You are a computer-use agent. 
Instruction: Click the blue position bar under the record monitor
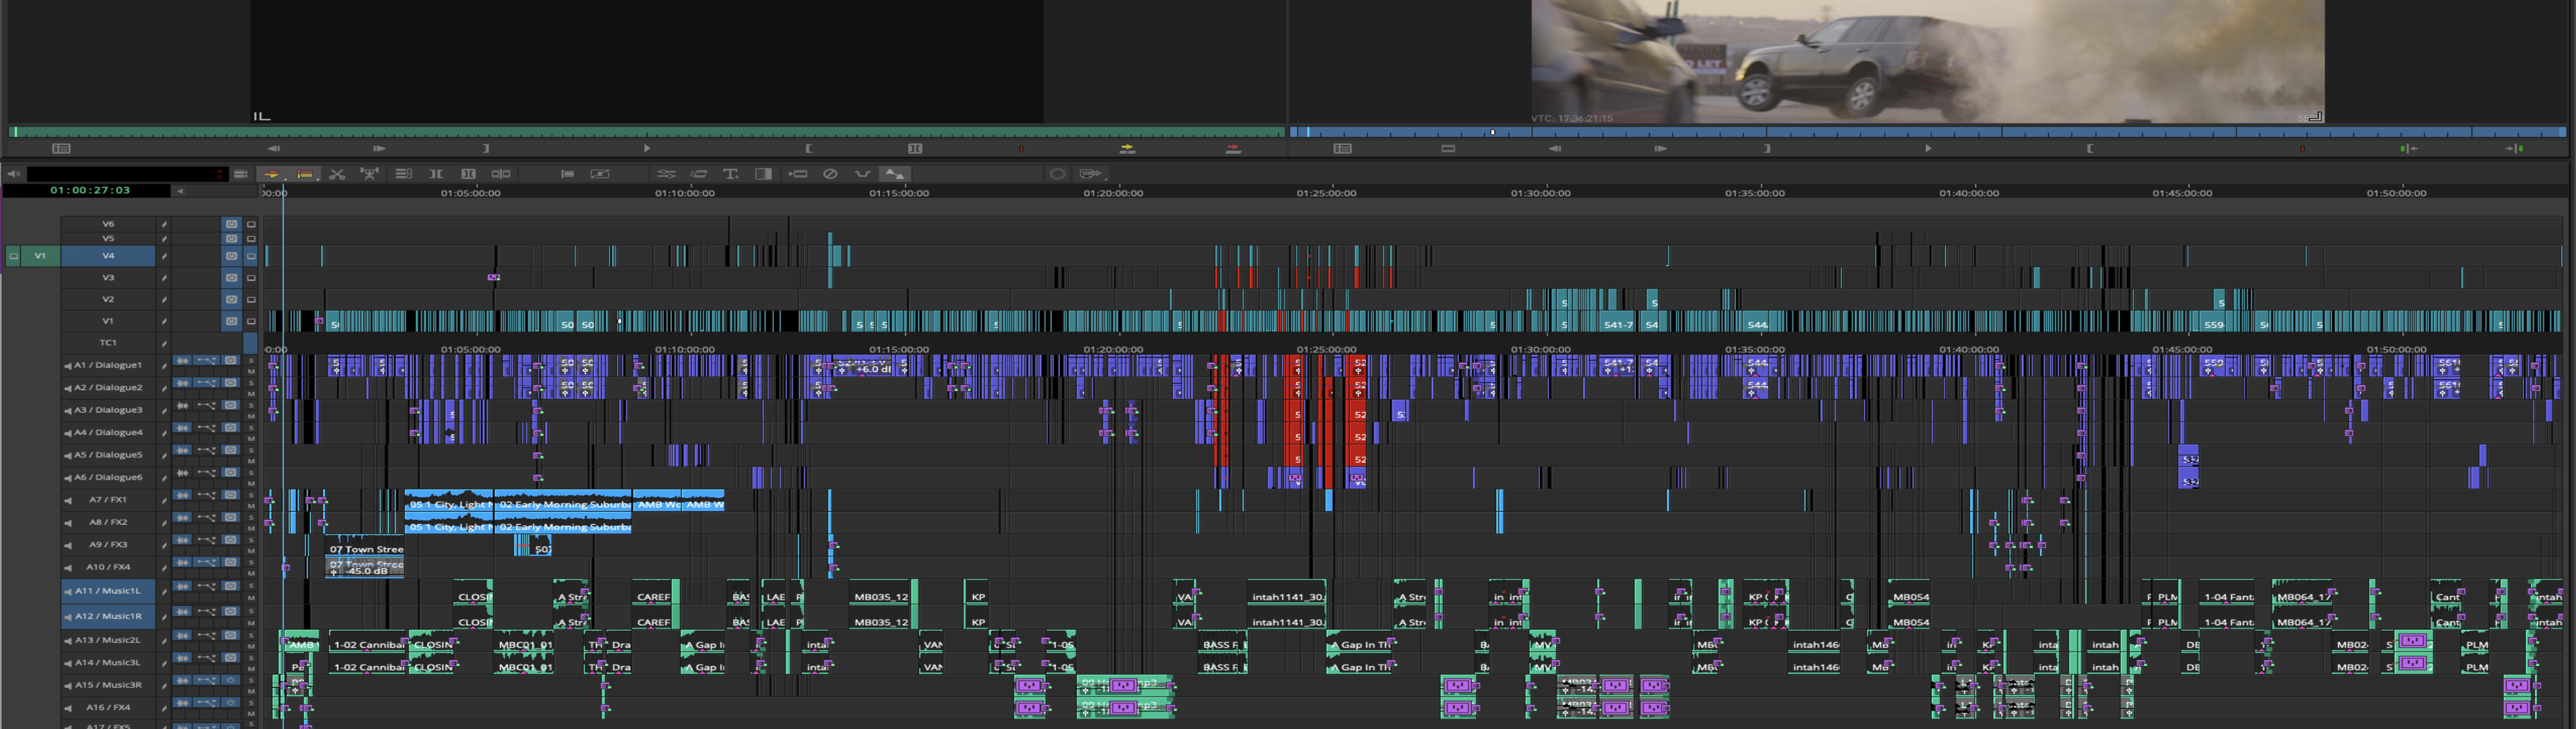(x=1900, y=131)
